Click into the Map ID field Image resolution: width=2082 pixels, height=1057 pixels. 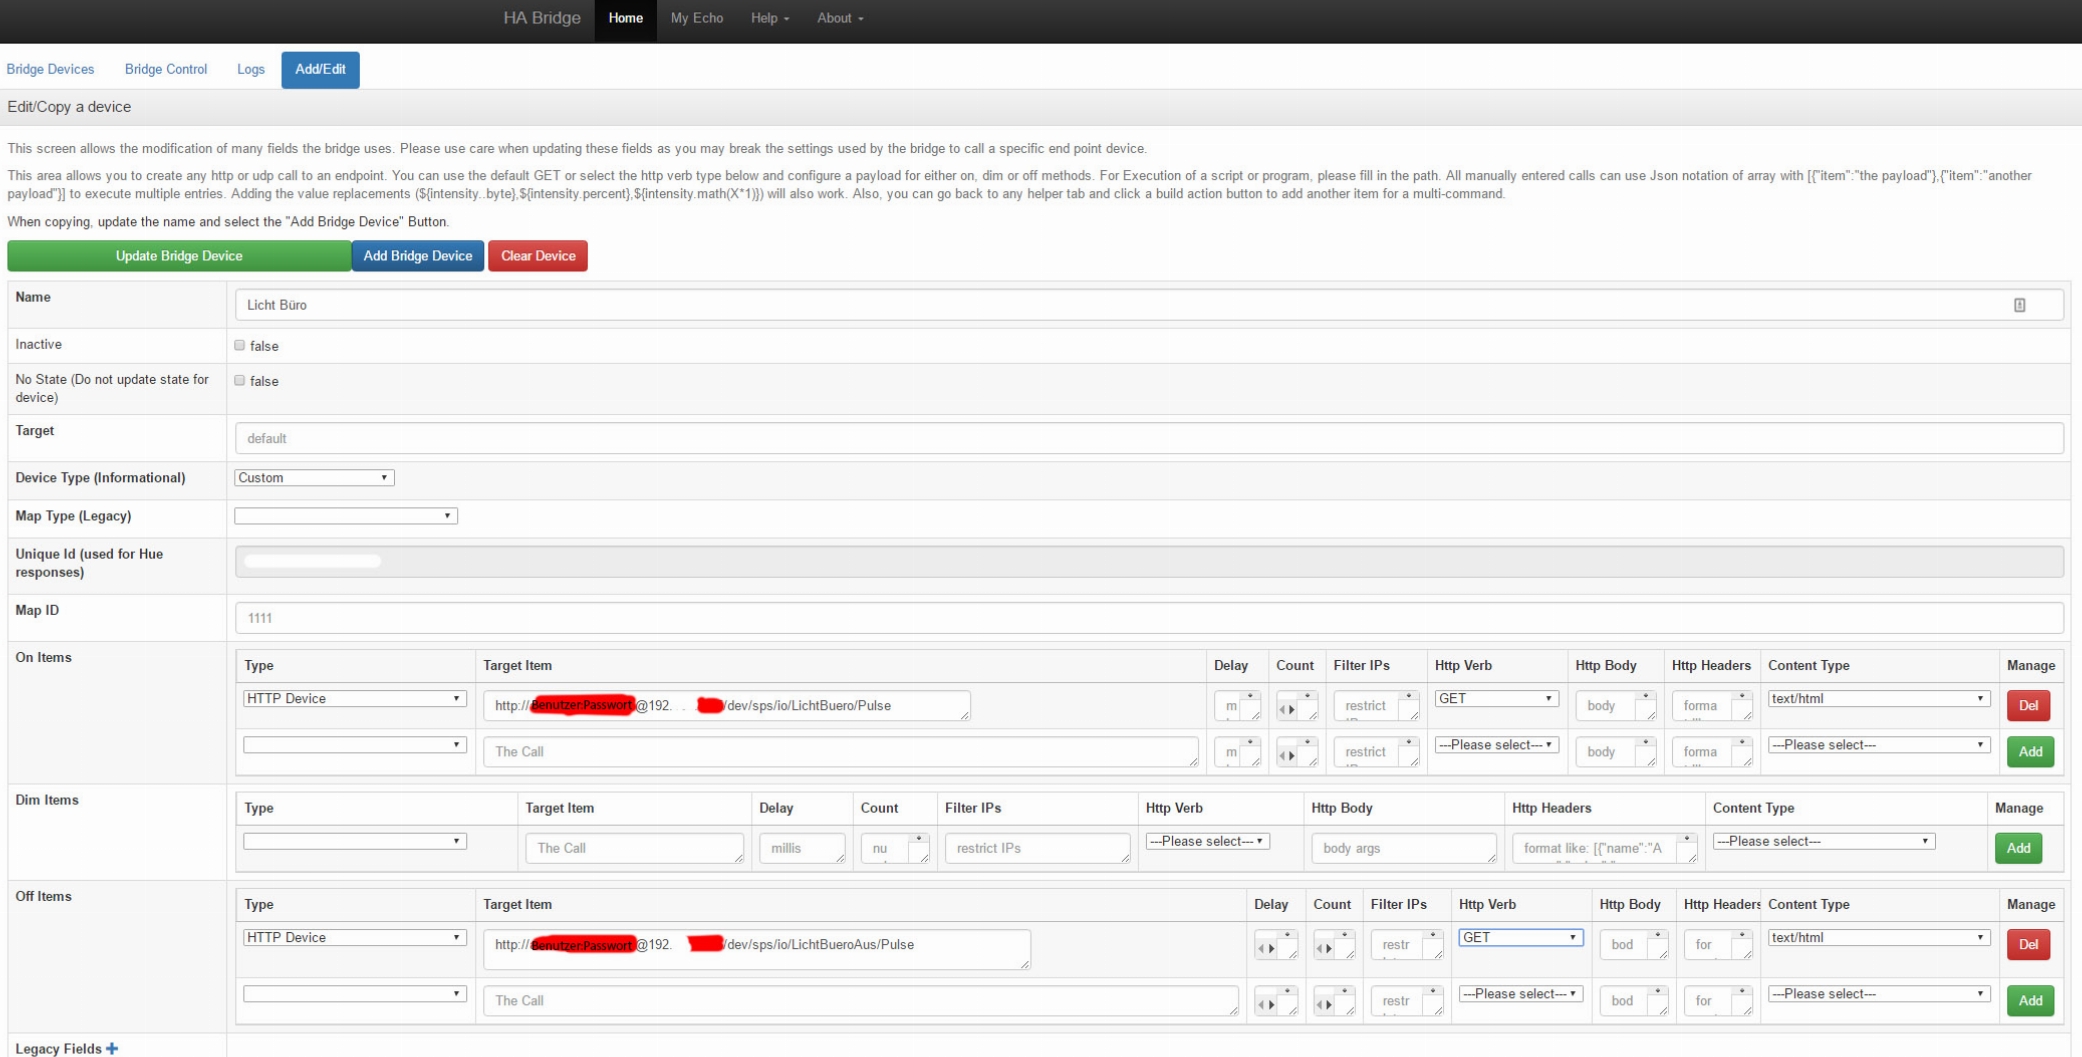point(1148,618)
